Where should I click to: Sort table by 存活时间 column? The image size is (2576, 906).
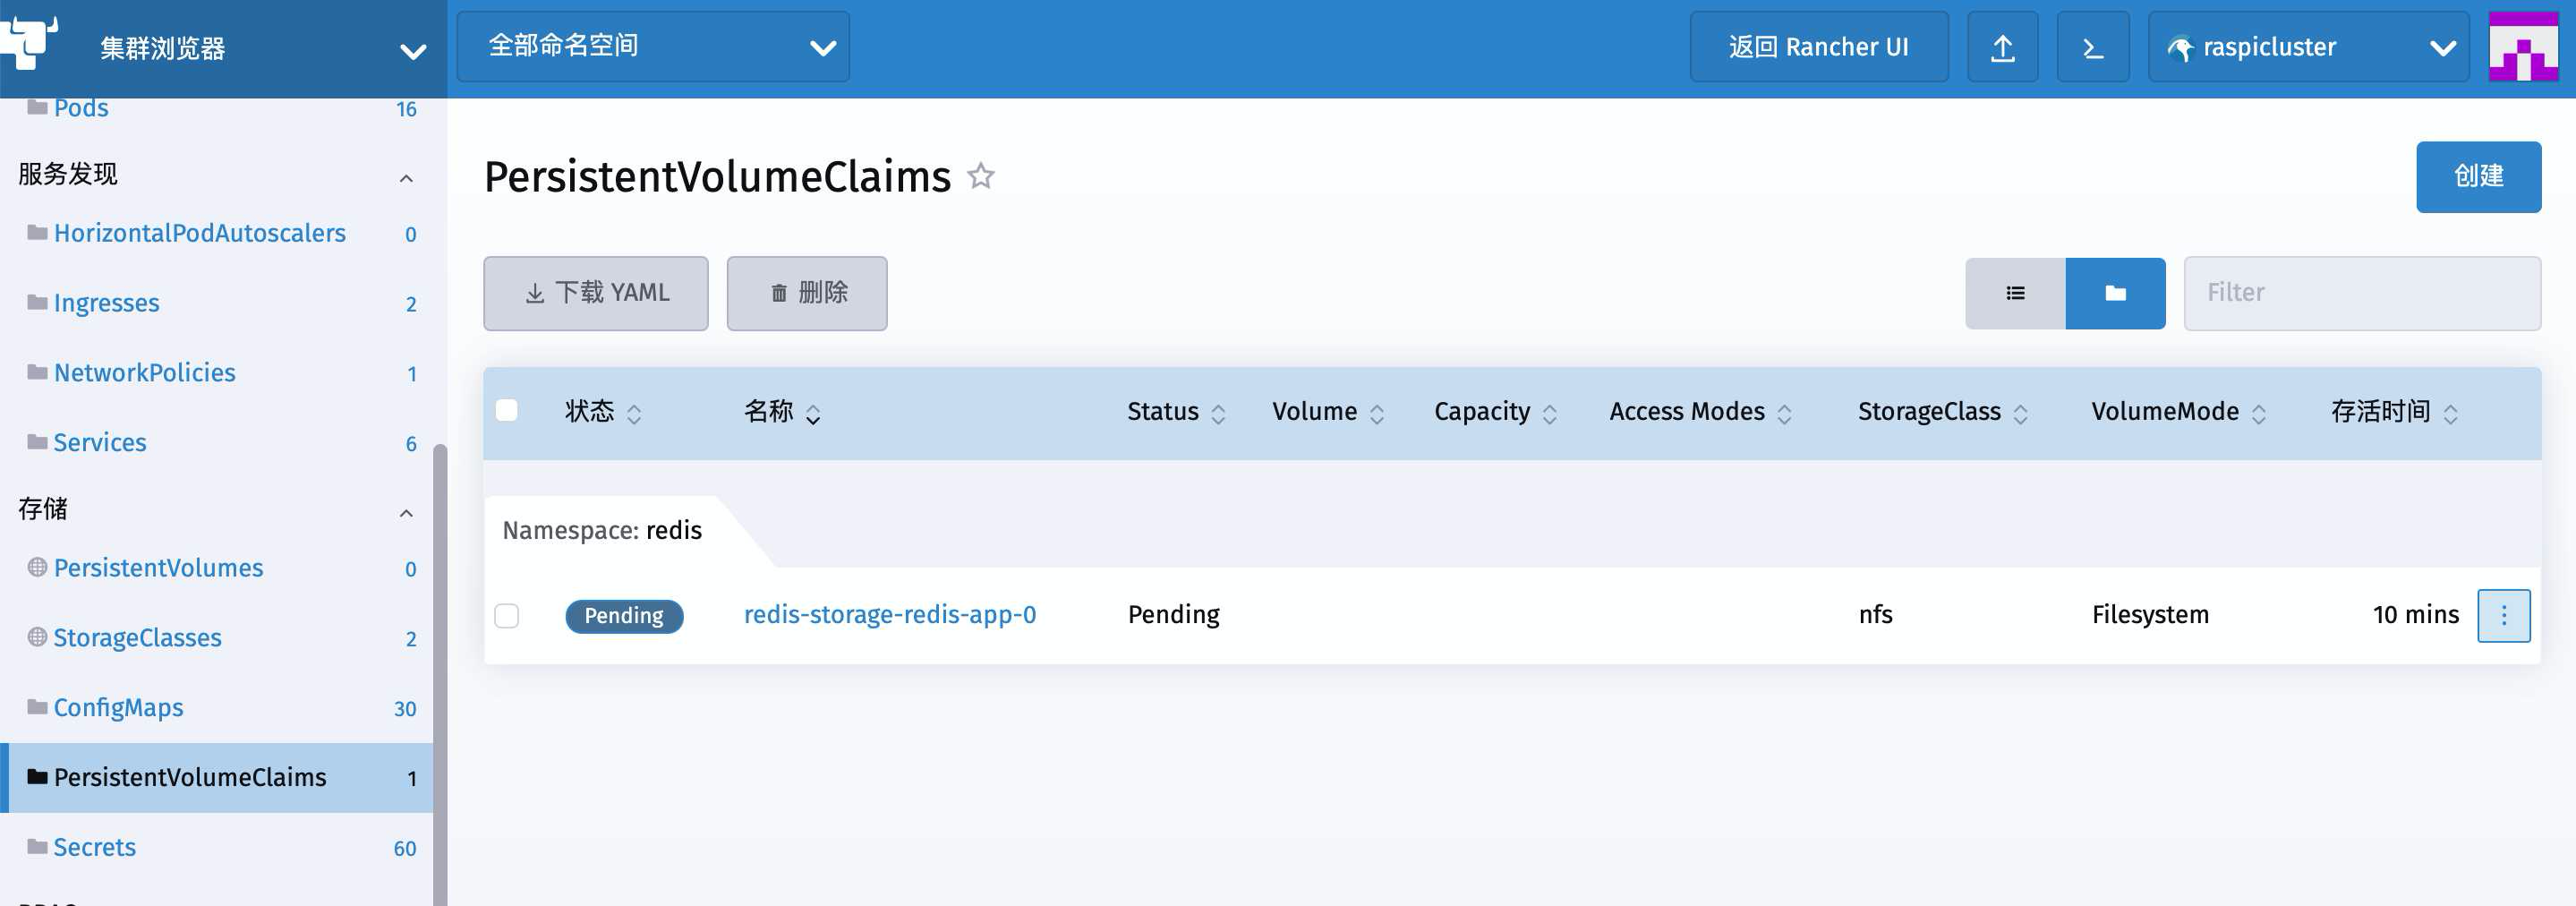2394,412
